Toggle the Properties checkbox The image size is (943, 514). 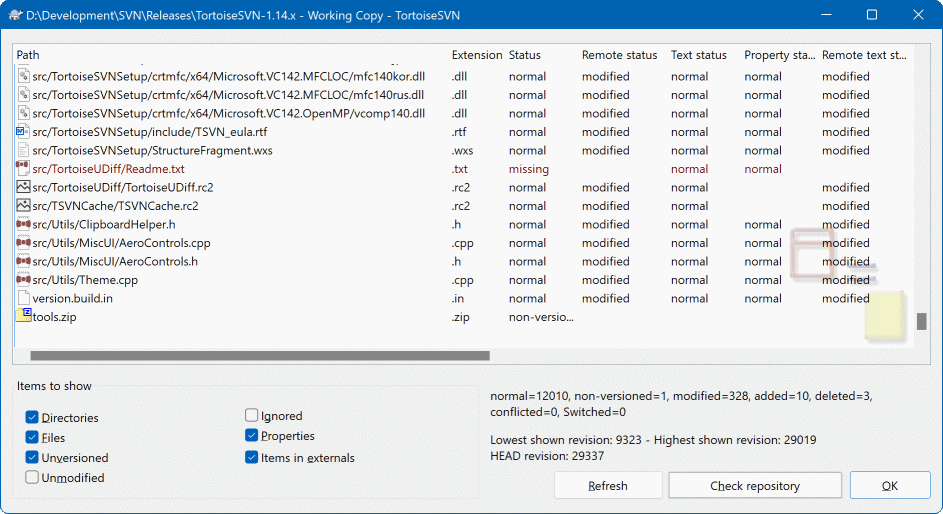pos(251,435)
